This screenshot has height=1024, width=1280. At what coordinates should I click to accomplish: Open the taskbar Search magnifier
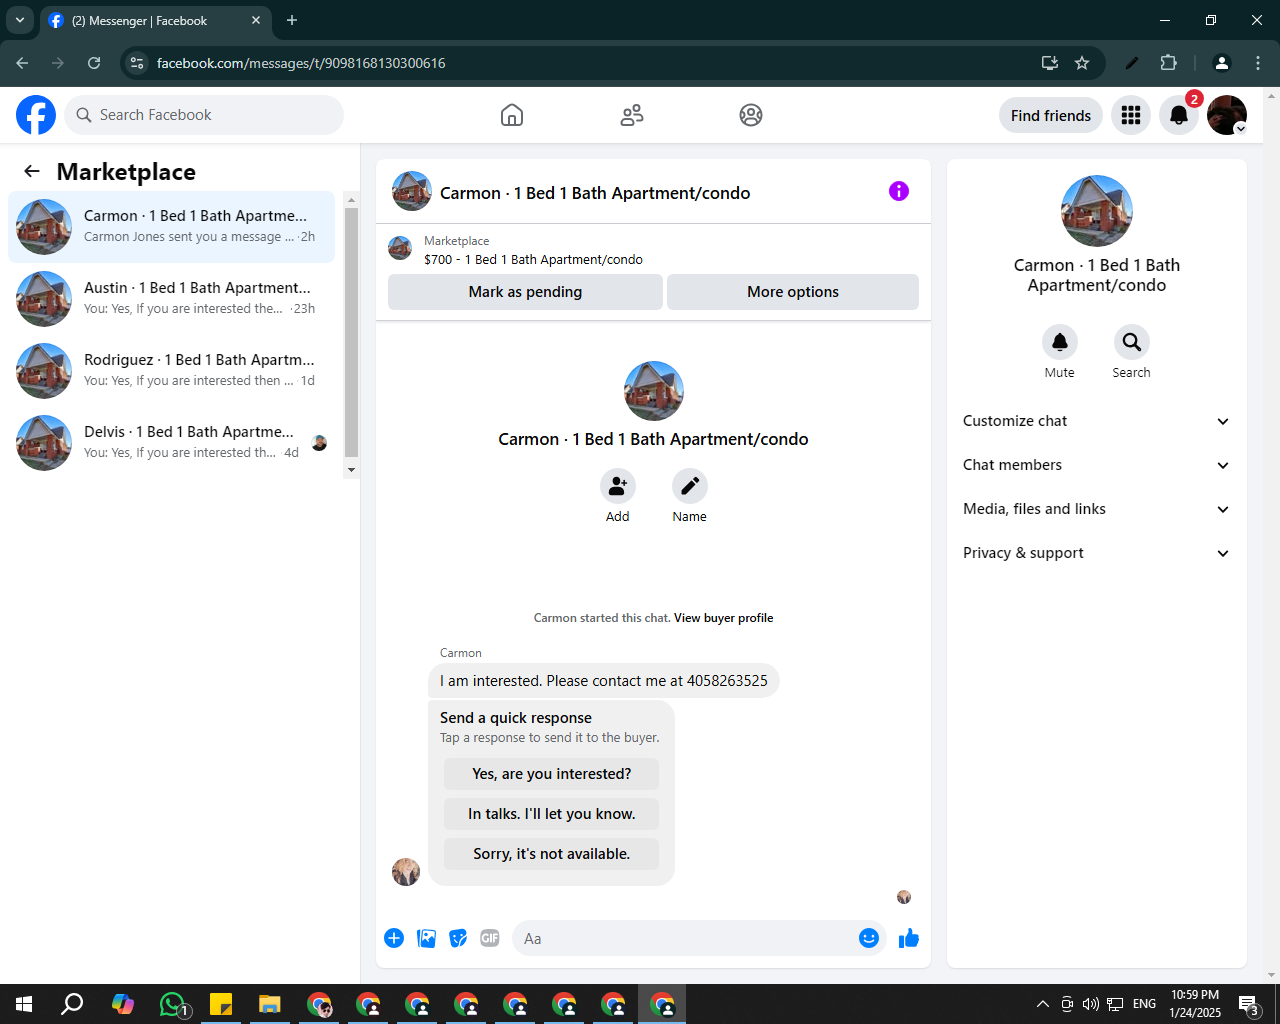coord(72,1004)
